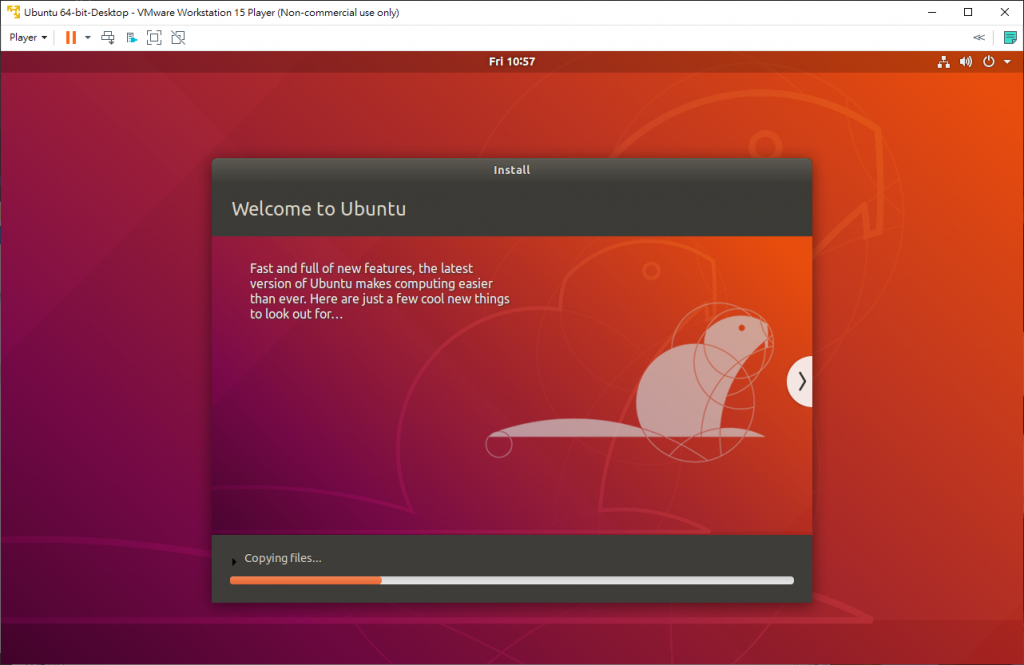Send Ctrl+Alt+Del to the VM
The height and width of the screenshot is (665, 1024).
(108, 37)
